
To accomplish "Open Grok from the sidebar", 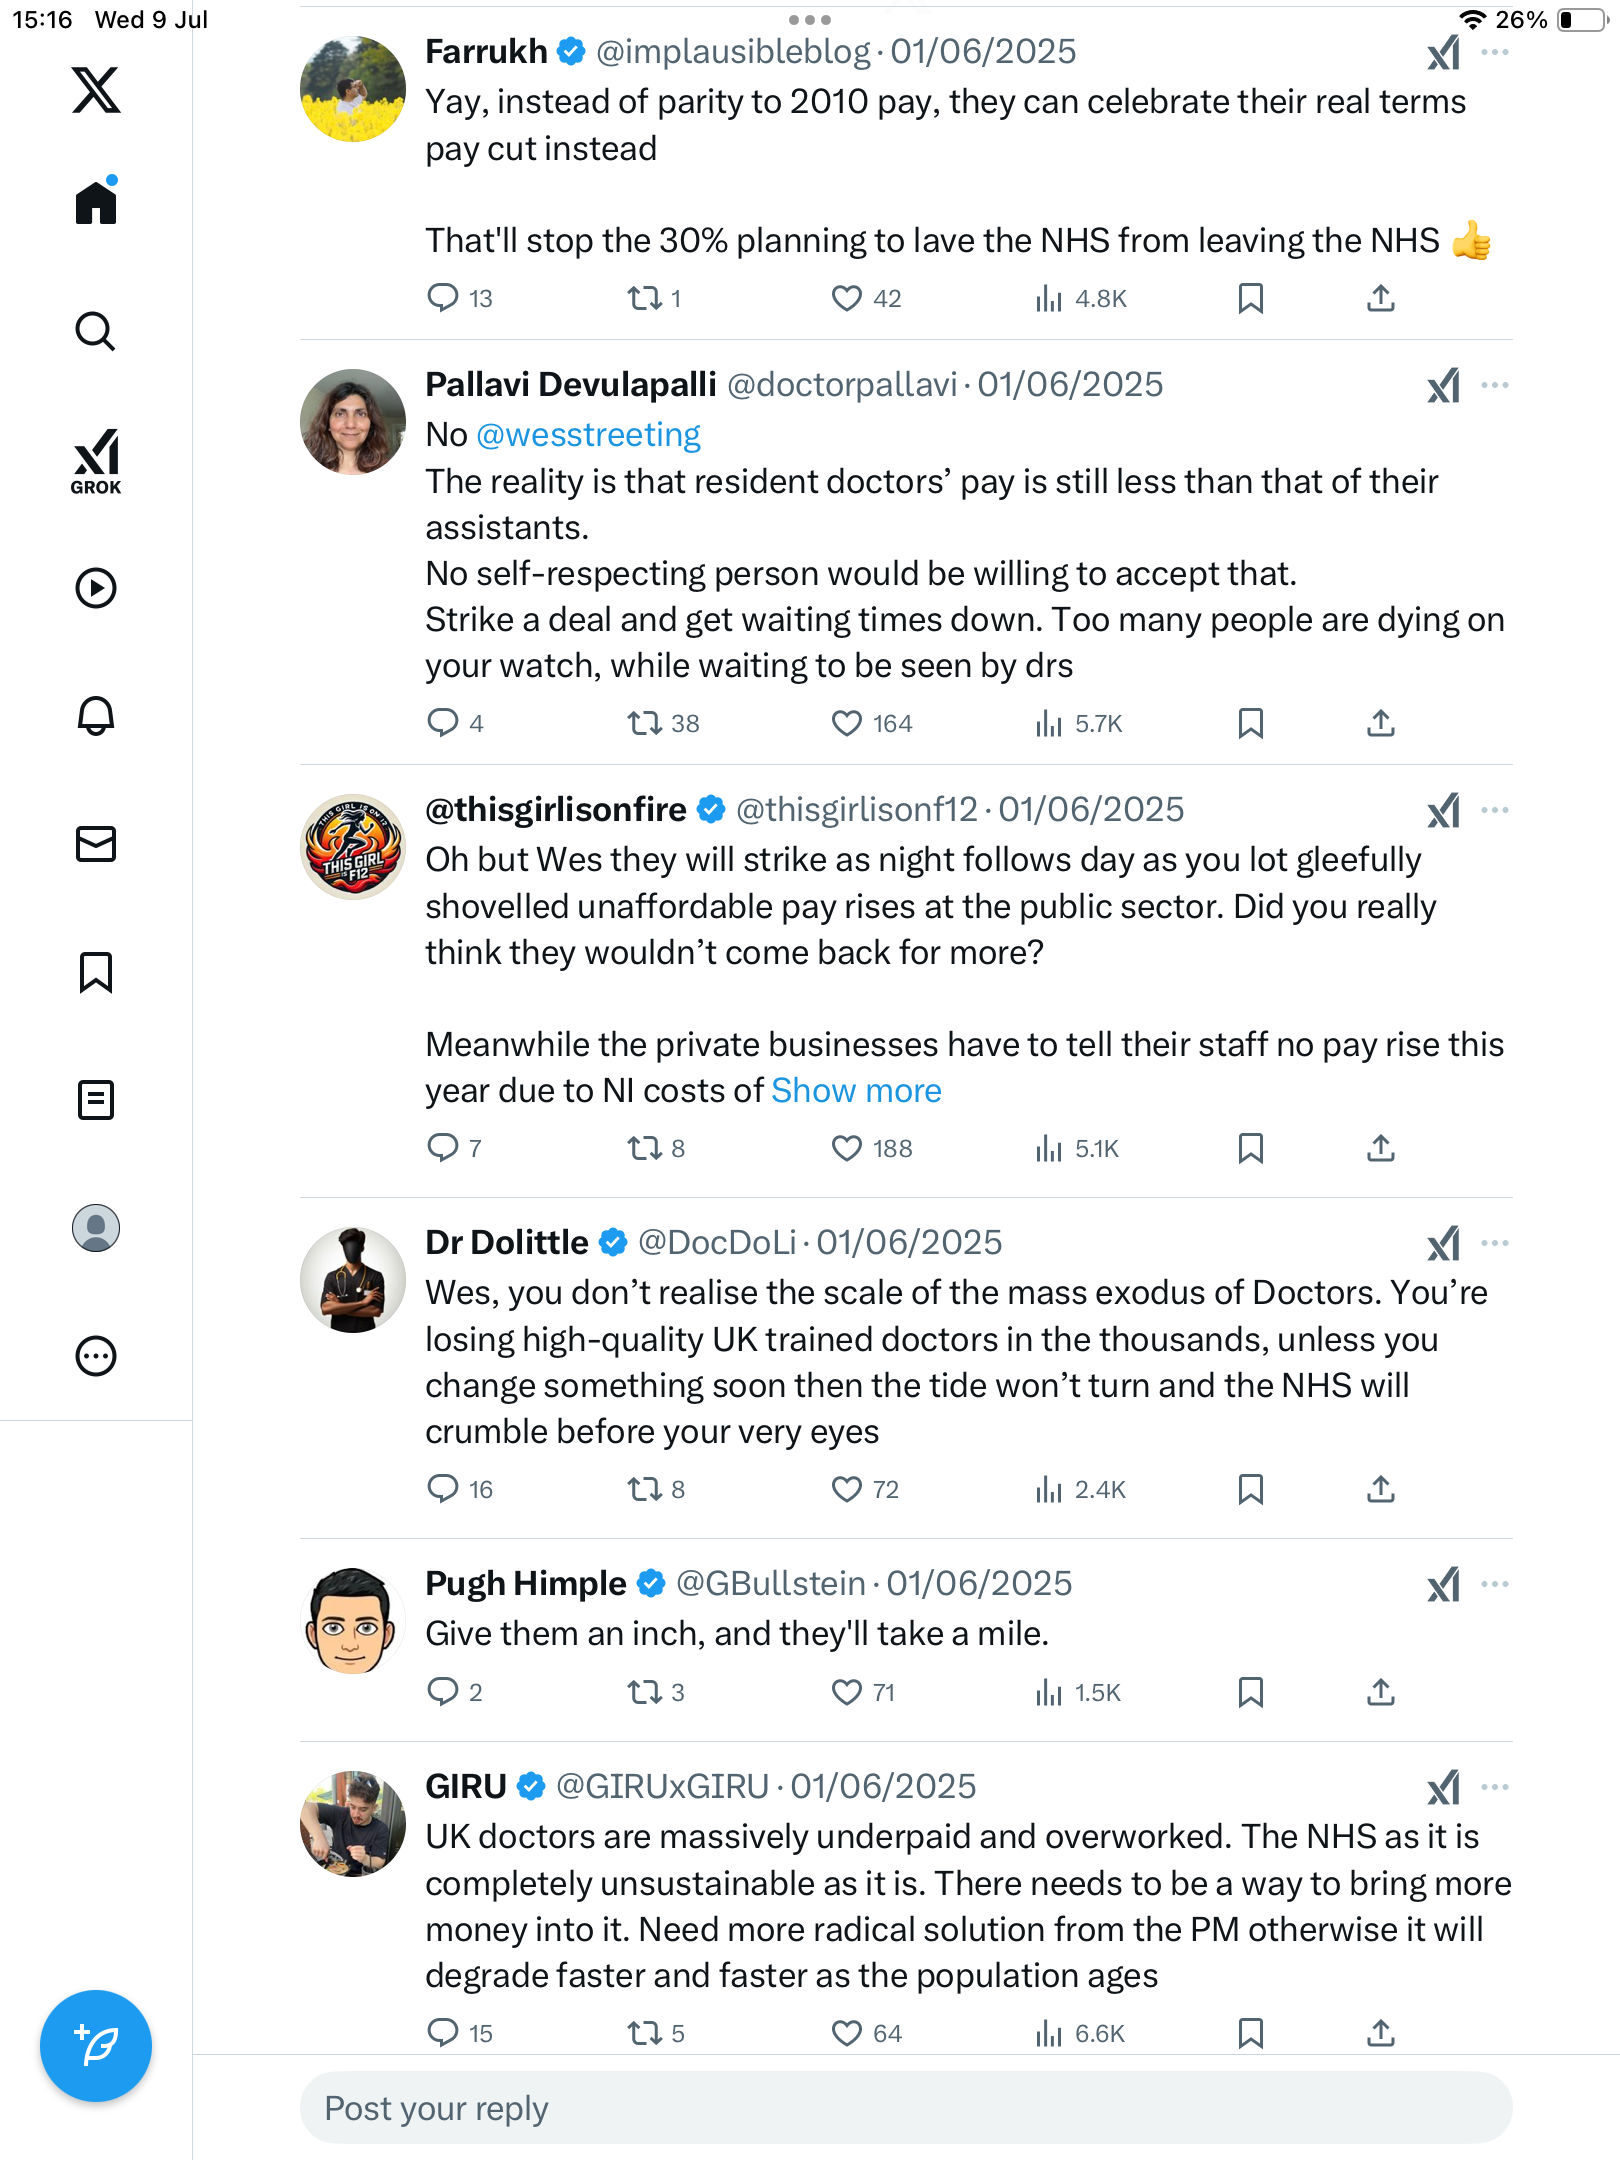I will [x=96, y=461].
